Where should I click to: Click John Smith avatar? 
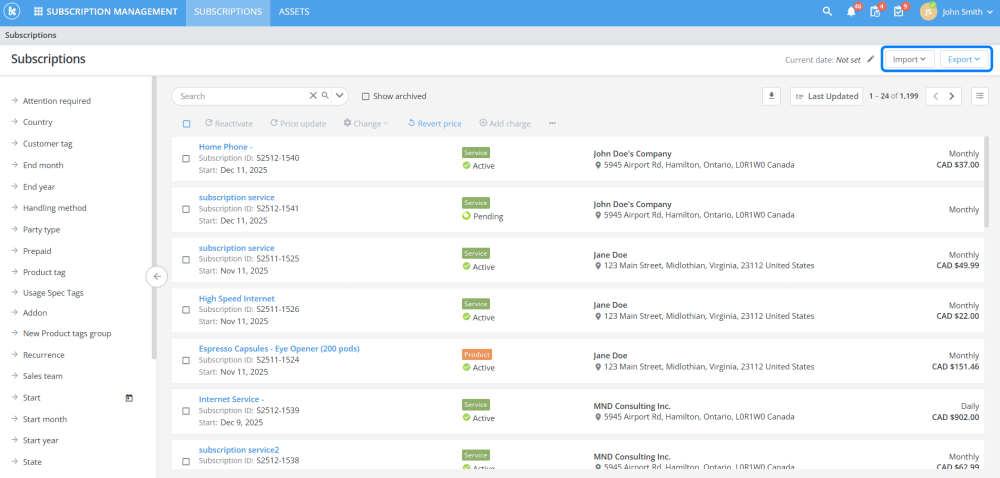click(928, 11)
